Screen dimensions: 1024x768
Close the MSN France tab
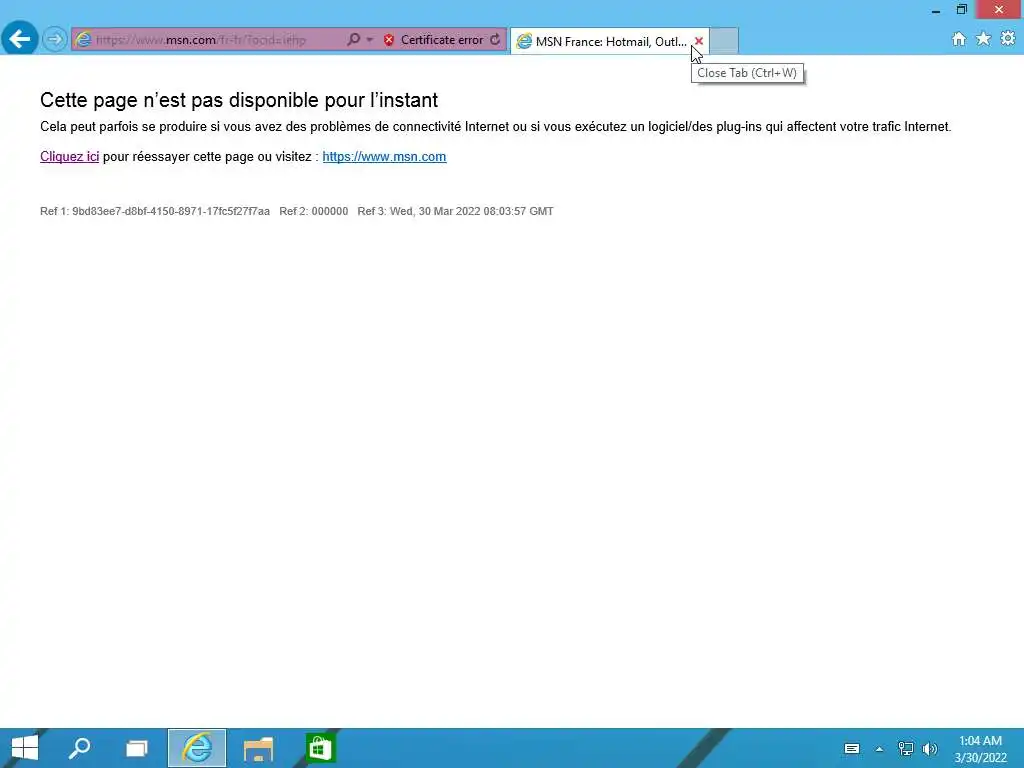coord(699,41)
